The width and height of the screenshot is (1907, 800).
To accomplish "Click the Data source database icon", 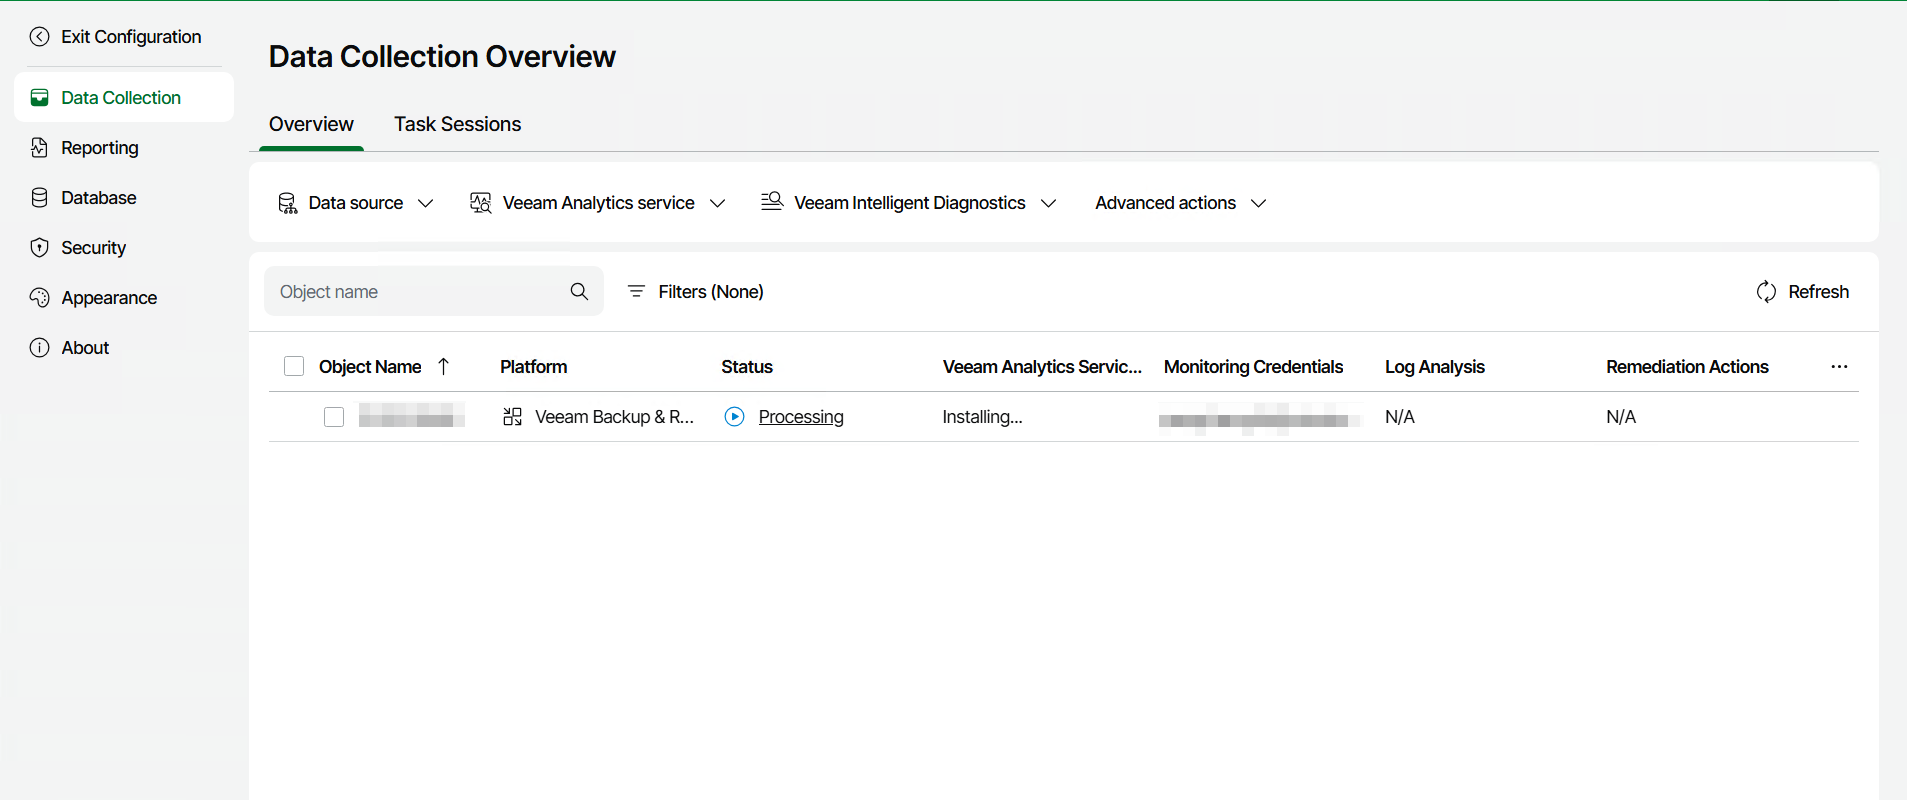I will [x=287, y=203].
